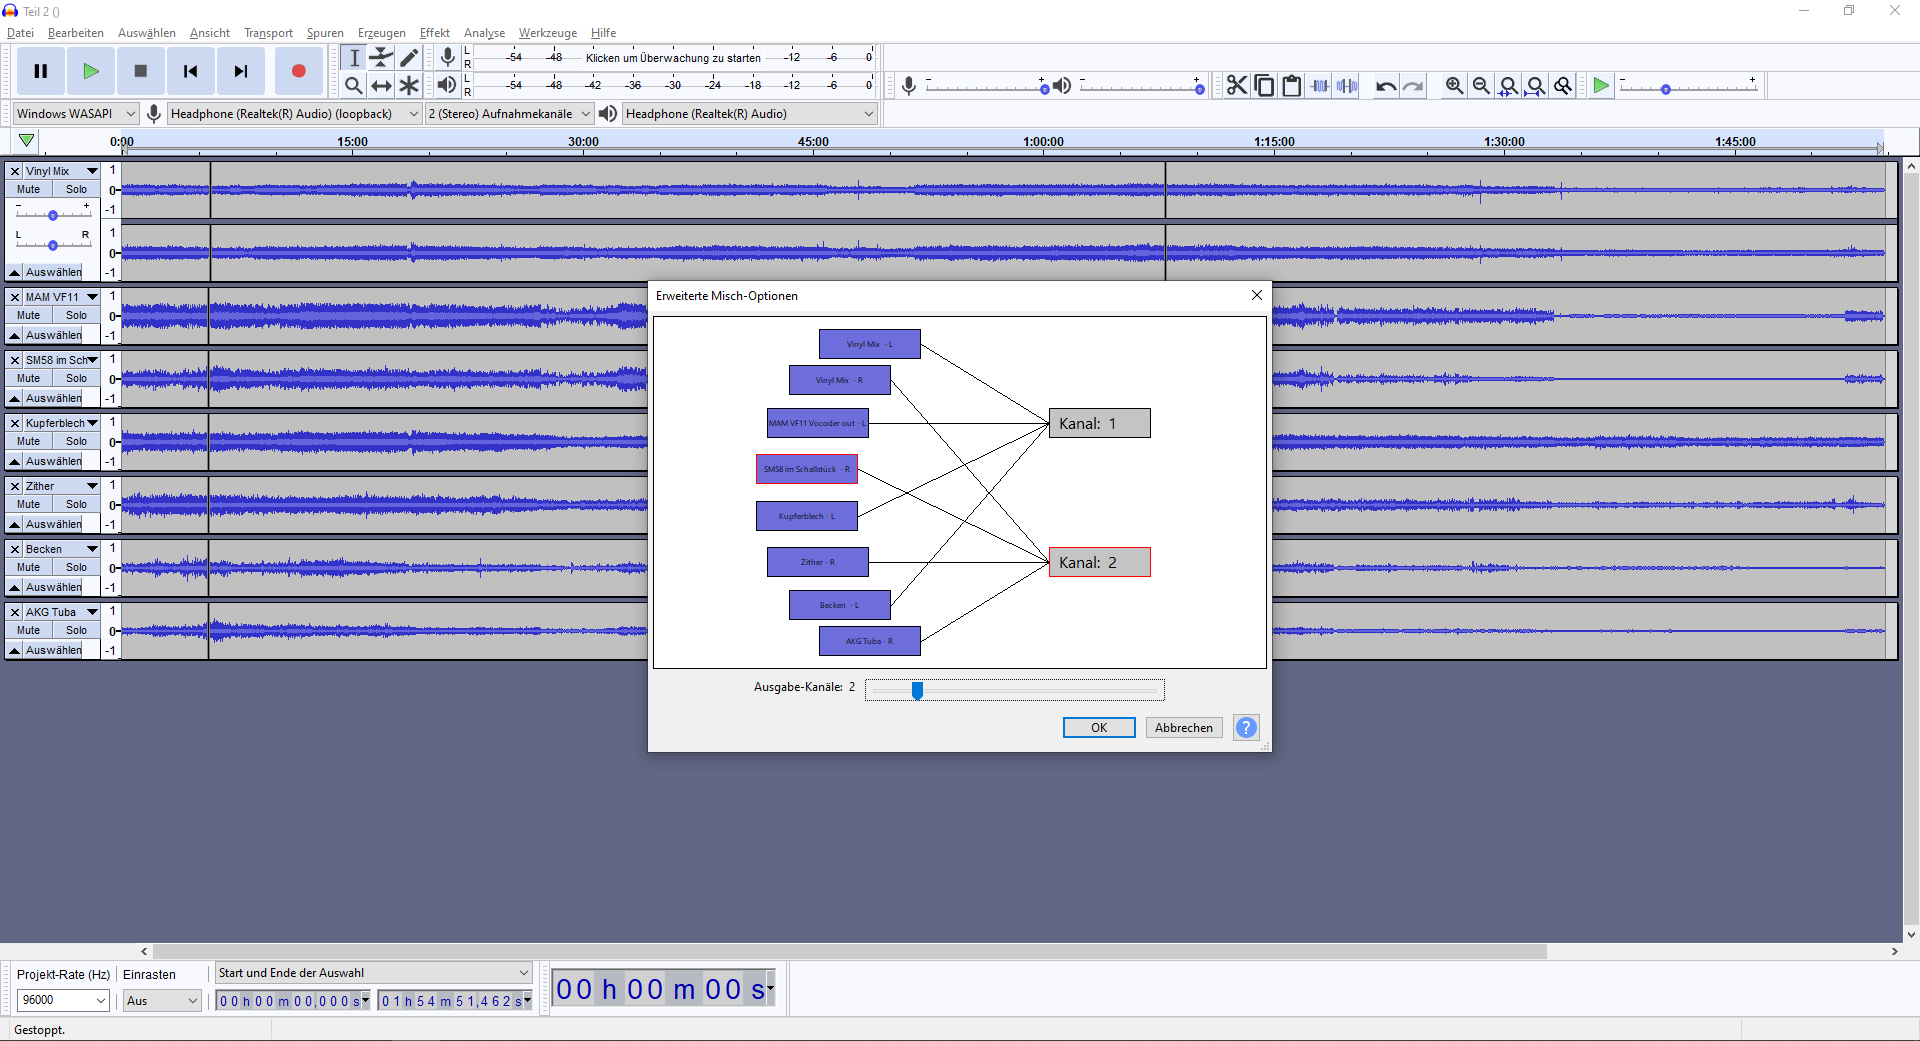Open the Spuren menu
This screenshot has width=1920, height=1041.
[x=324, y=33]
